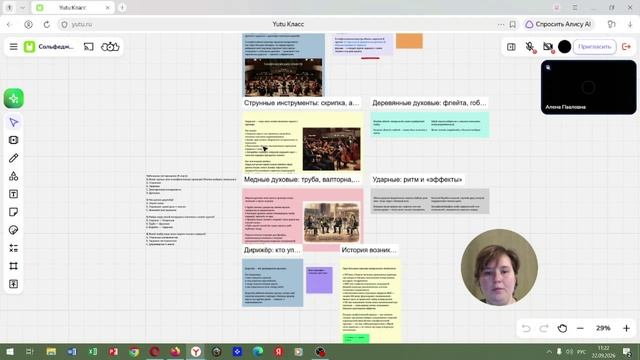640x360 pixels.
Task: Select the purple sticky note
Action: click(319, 280)
